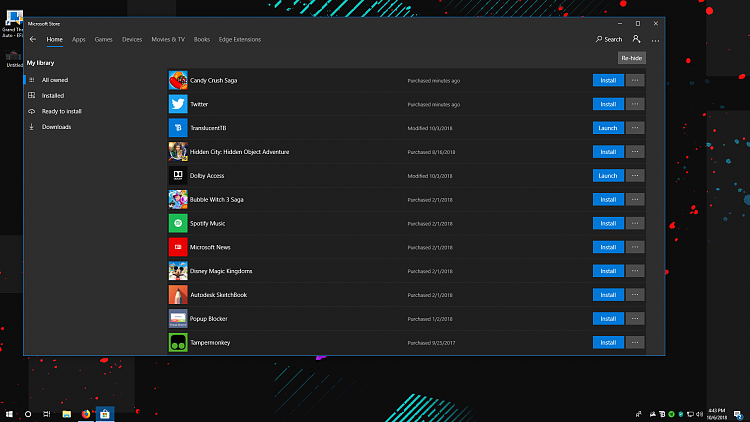The image size is (750, 422).
Task: Select the Installed library filter
Action: (53, 96)
